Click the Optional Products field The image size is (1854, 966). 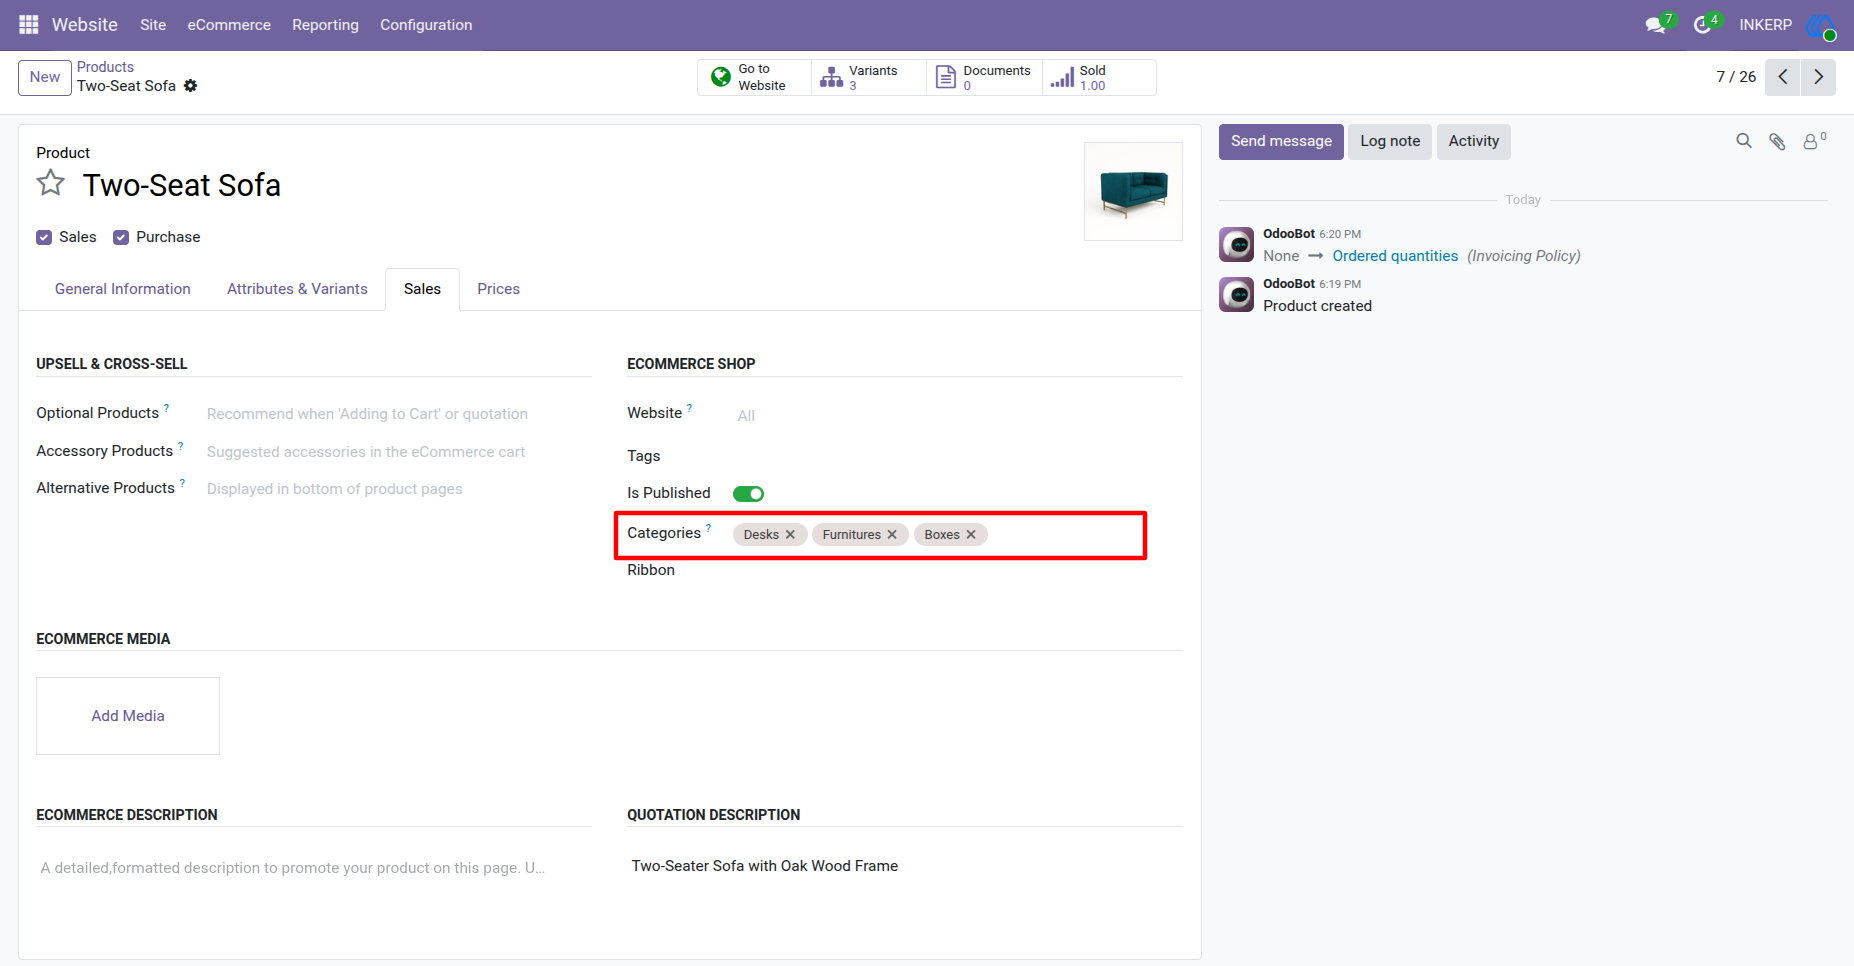[398, 414]
